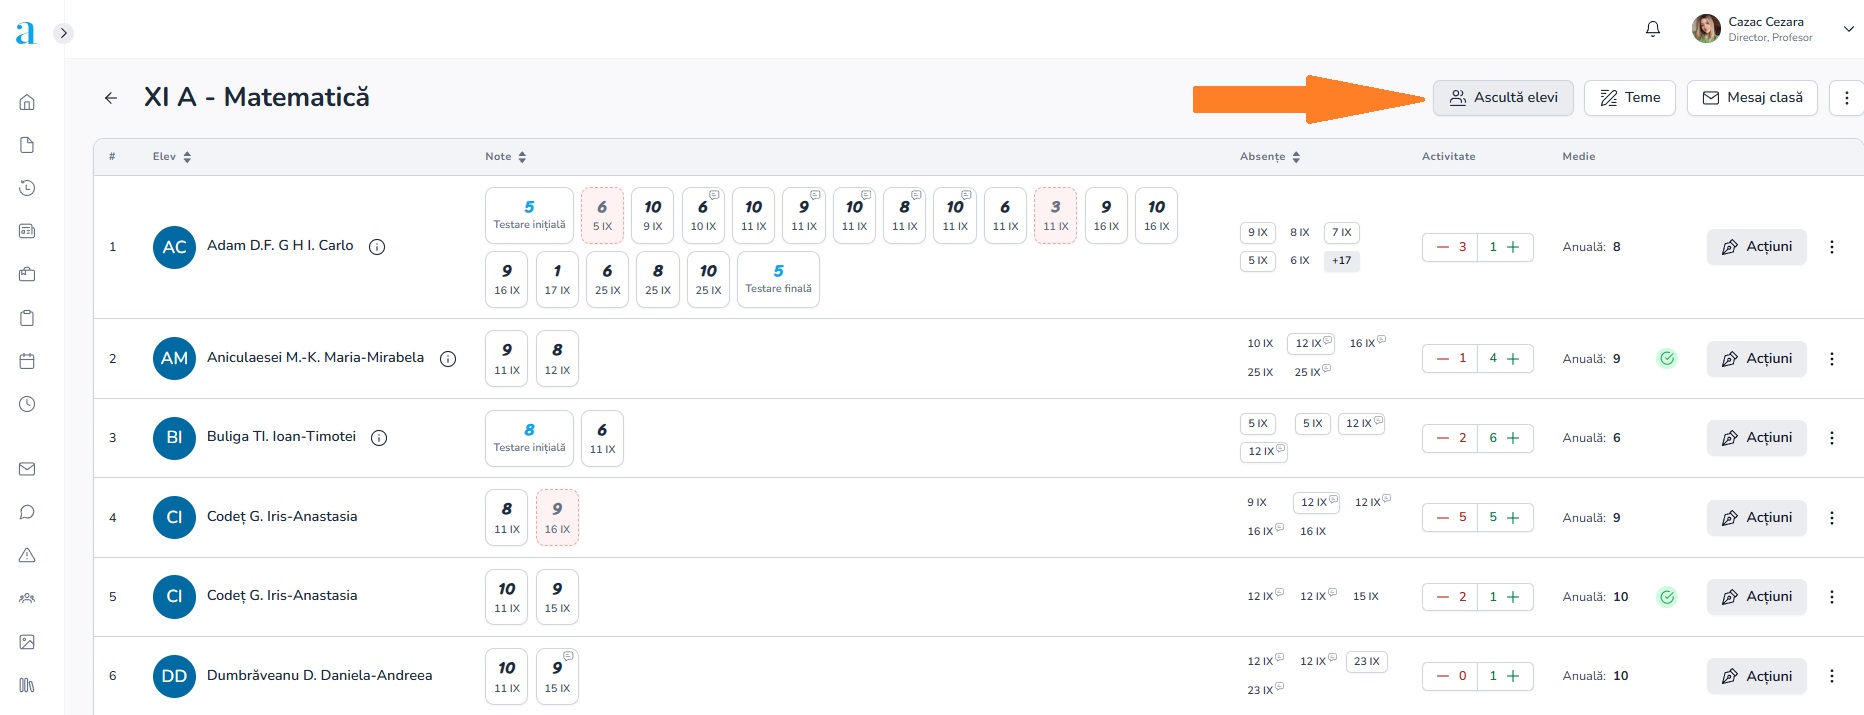The height and width of the screenshot is (715, 1864).
Task: Decrease activity for Adam Carlo with minus
Action: point(1442,247)
